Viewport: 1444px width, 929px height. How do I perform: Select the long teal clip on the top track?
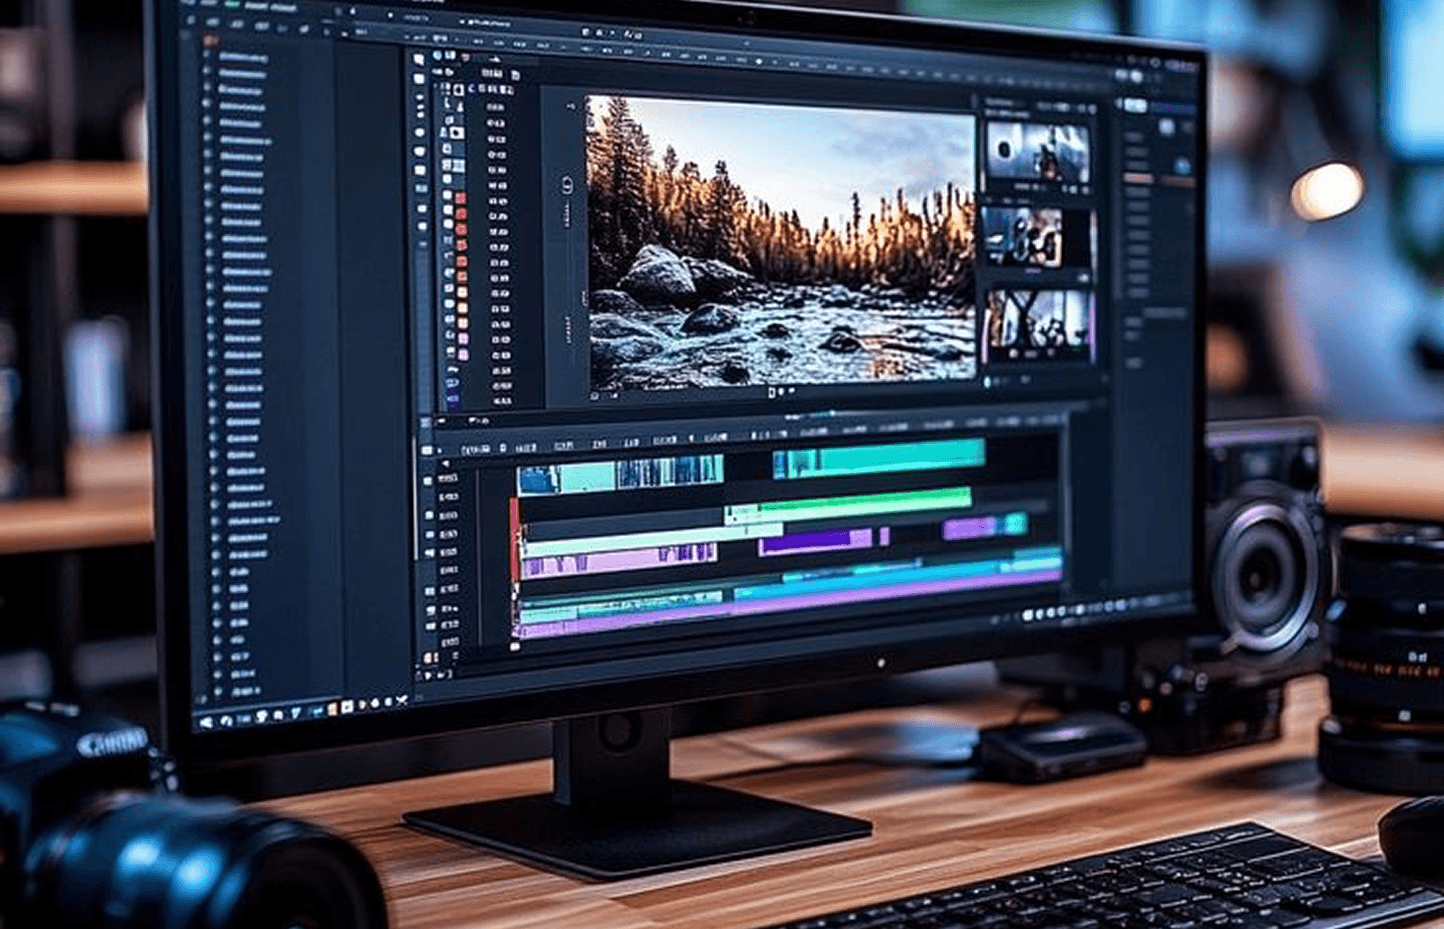coord(879,457)
